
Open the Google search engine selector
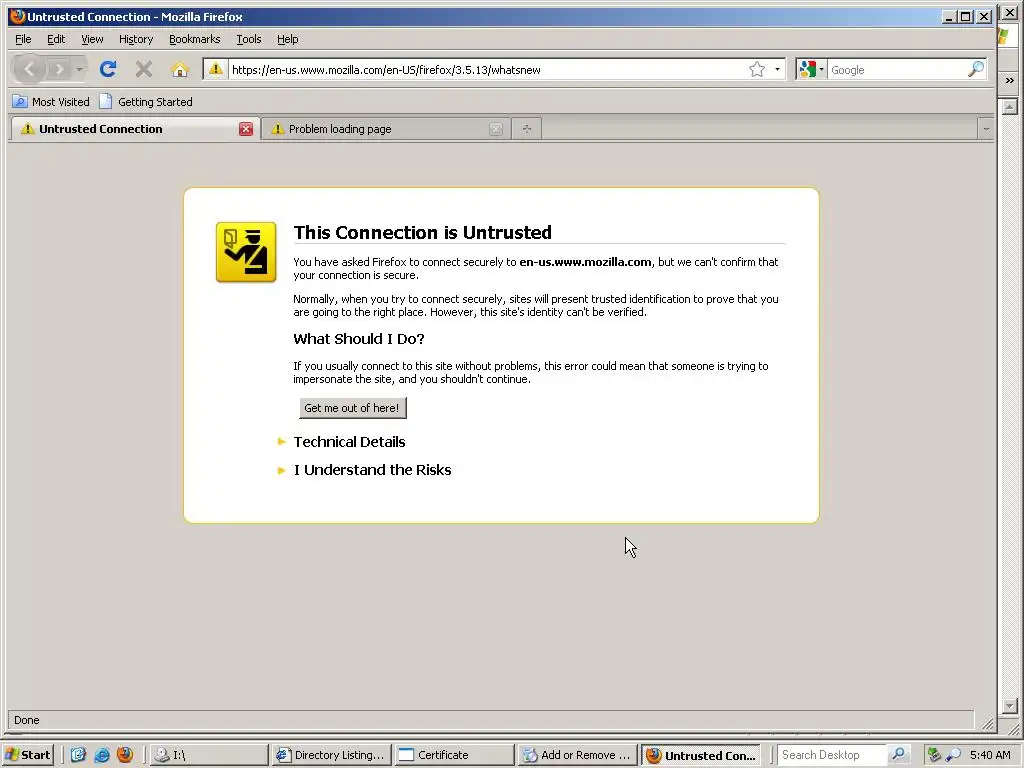click(812, 69)
